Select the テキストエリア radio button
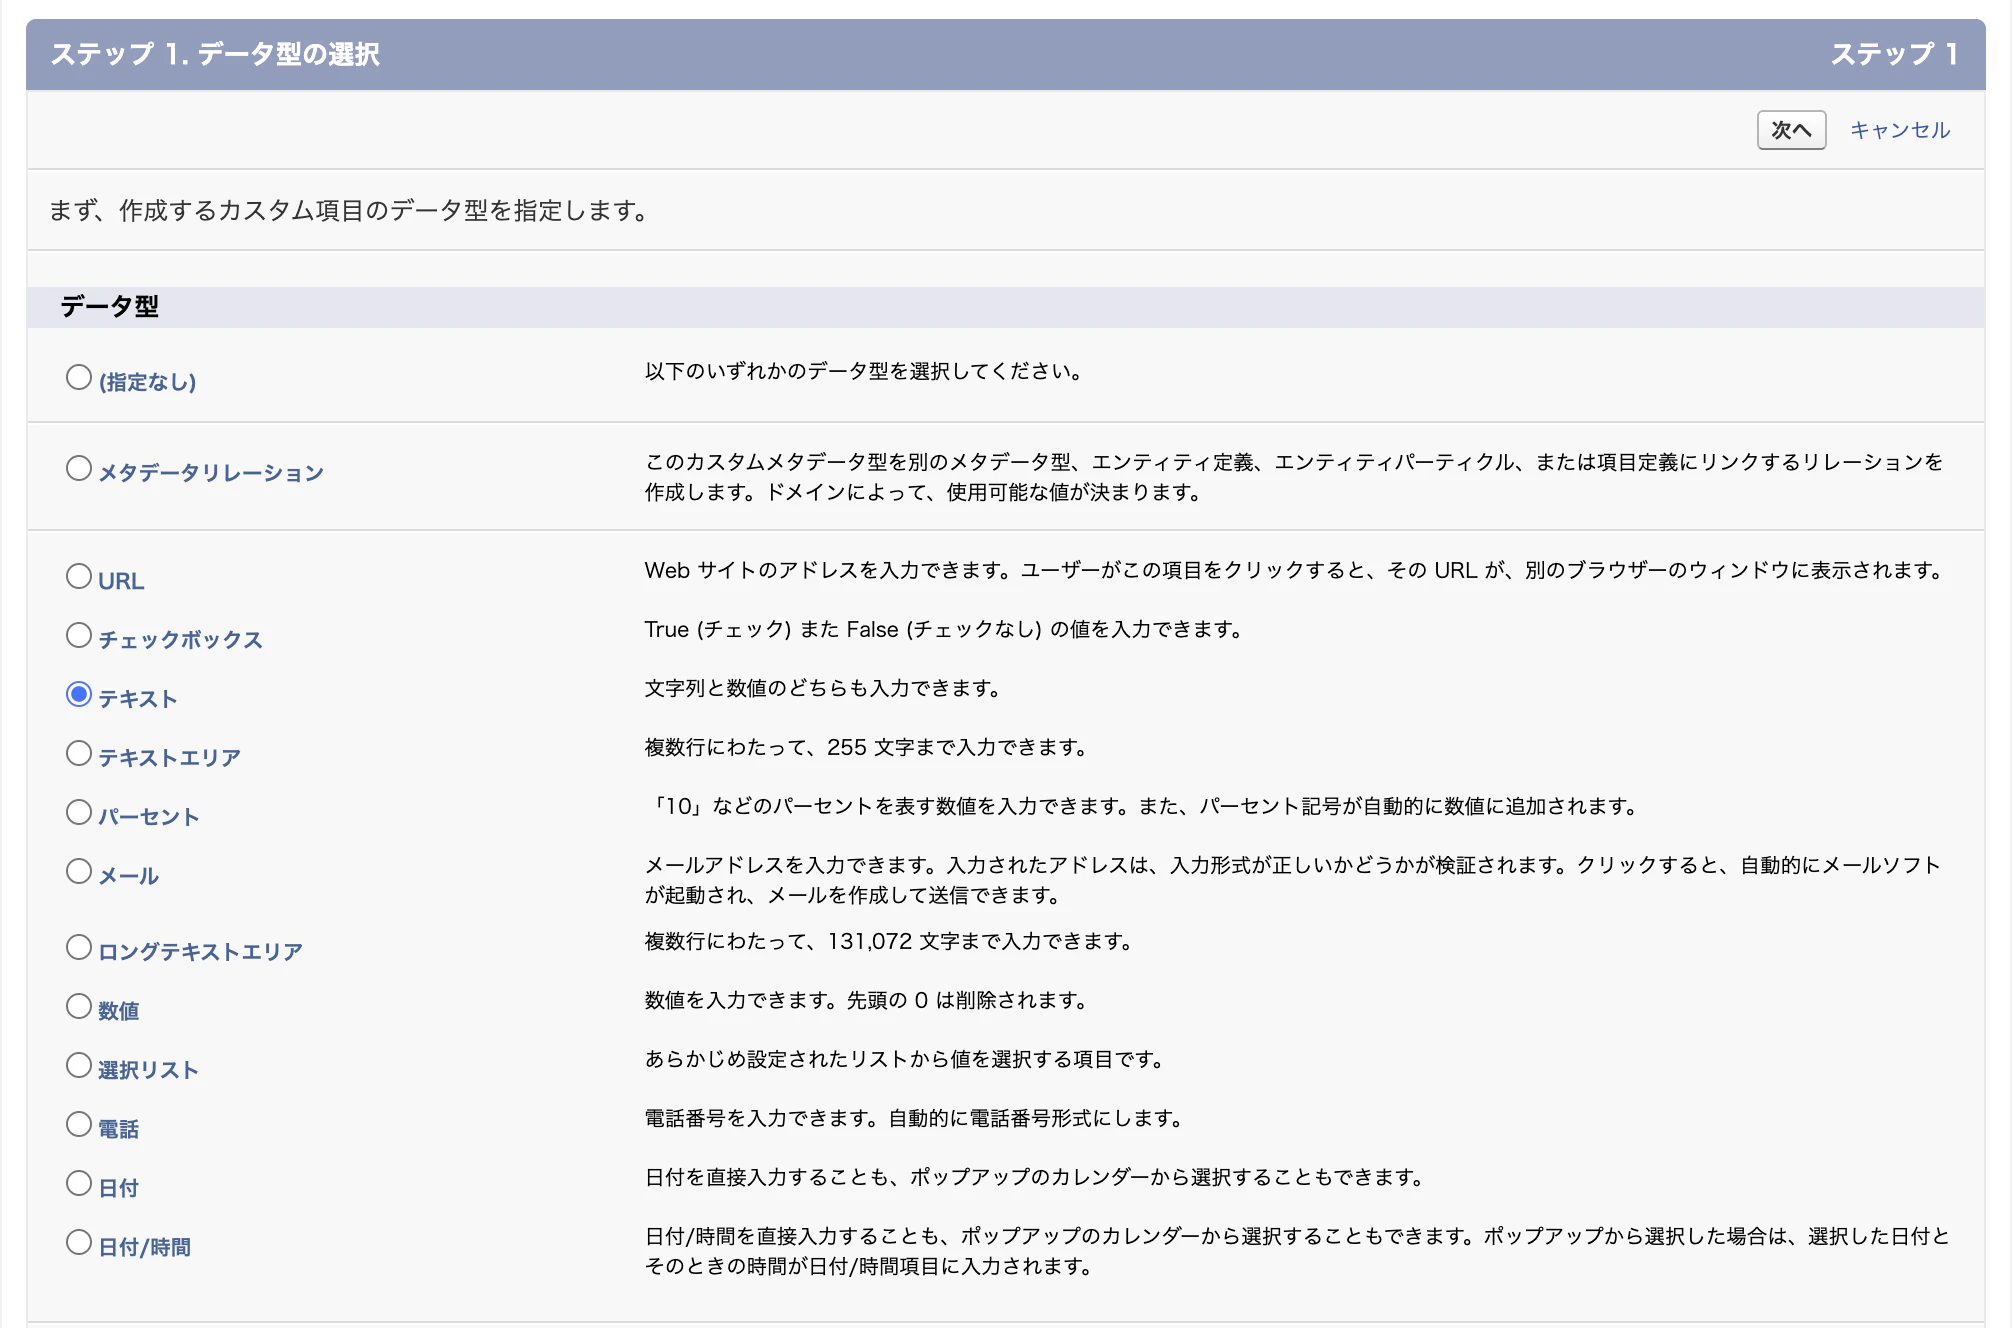2014x1328 pixels. coord(79,753)
